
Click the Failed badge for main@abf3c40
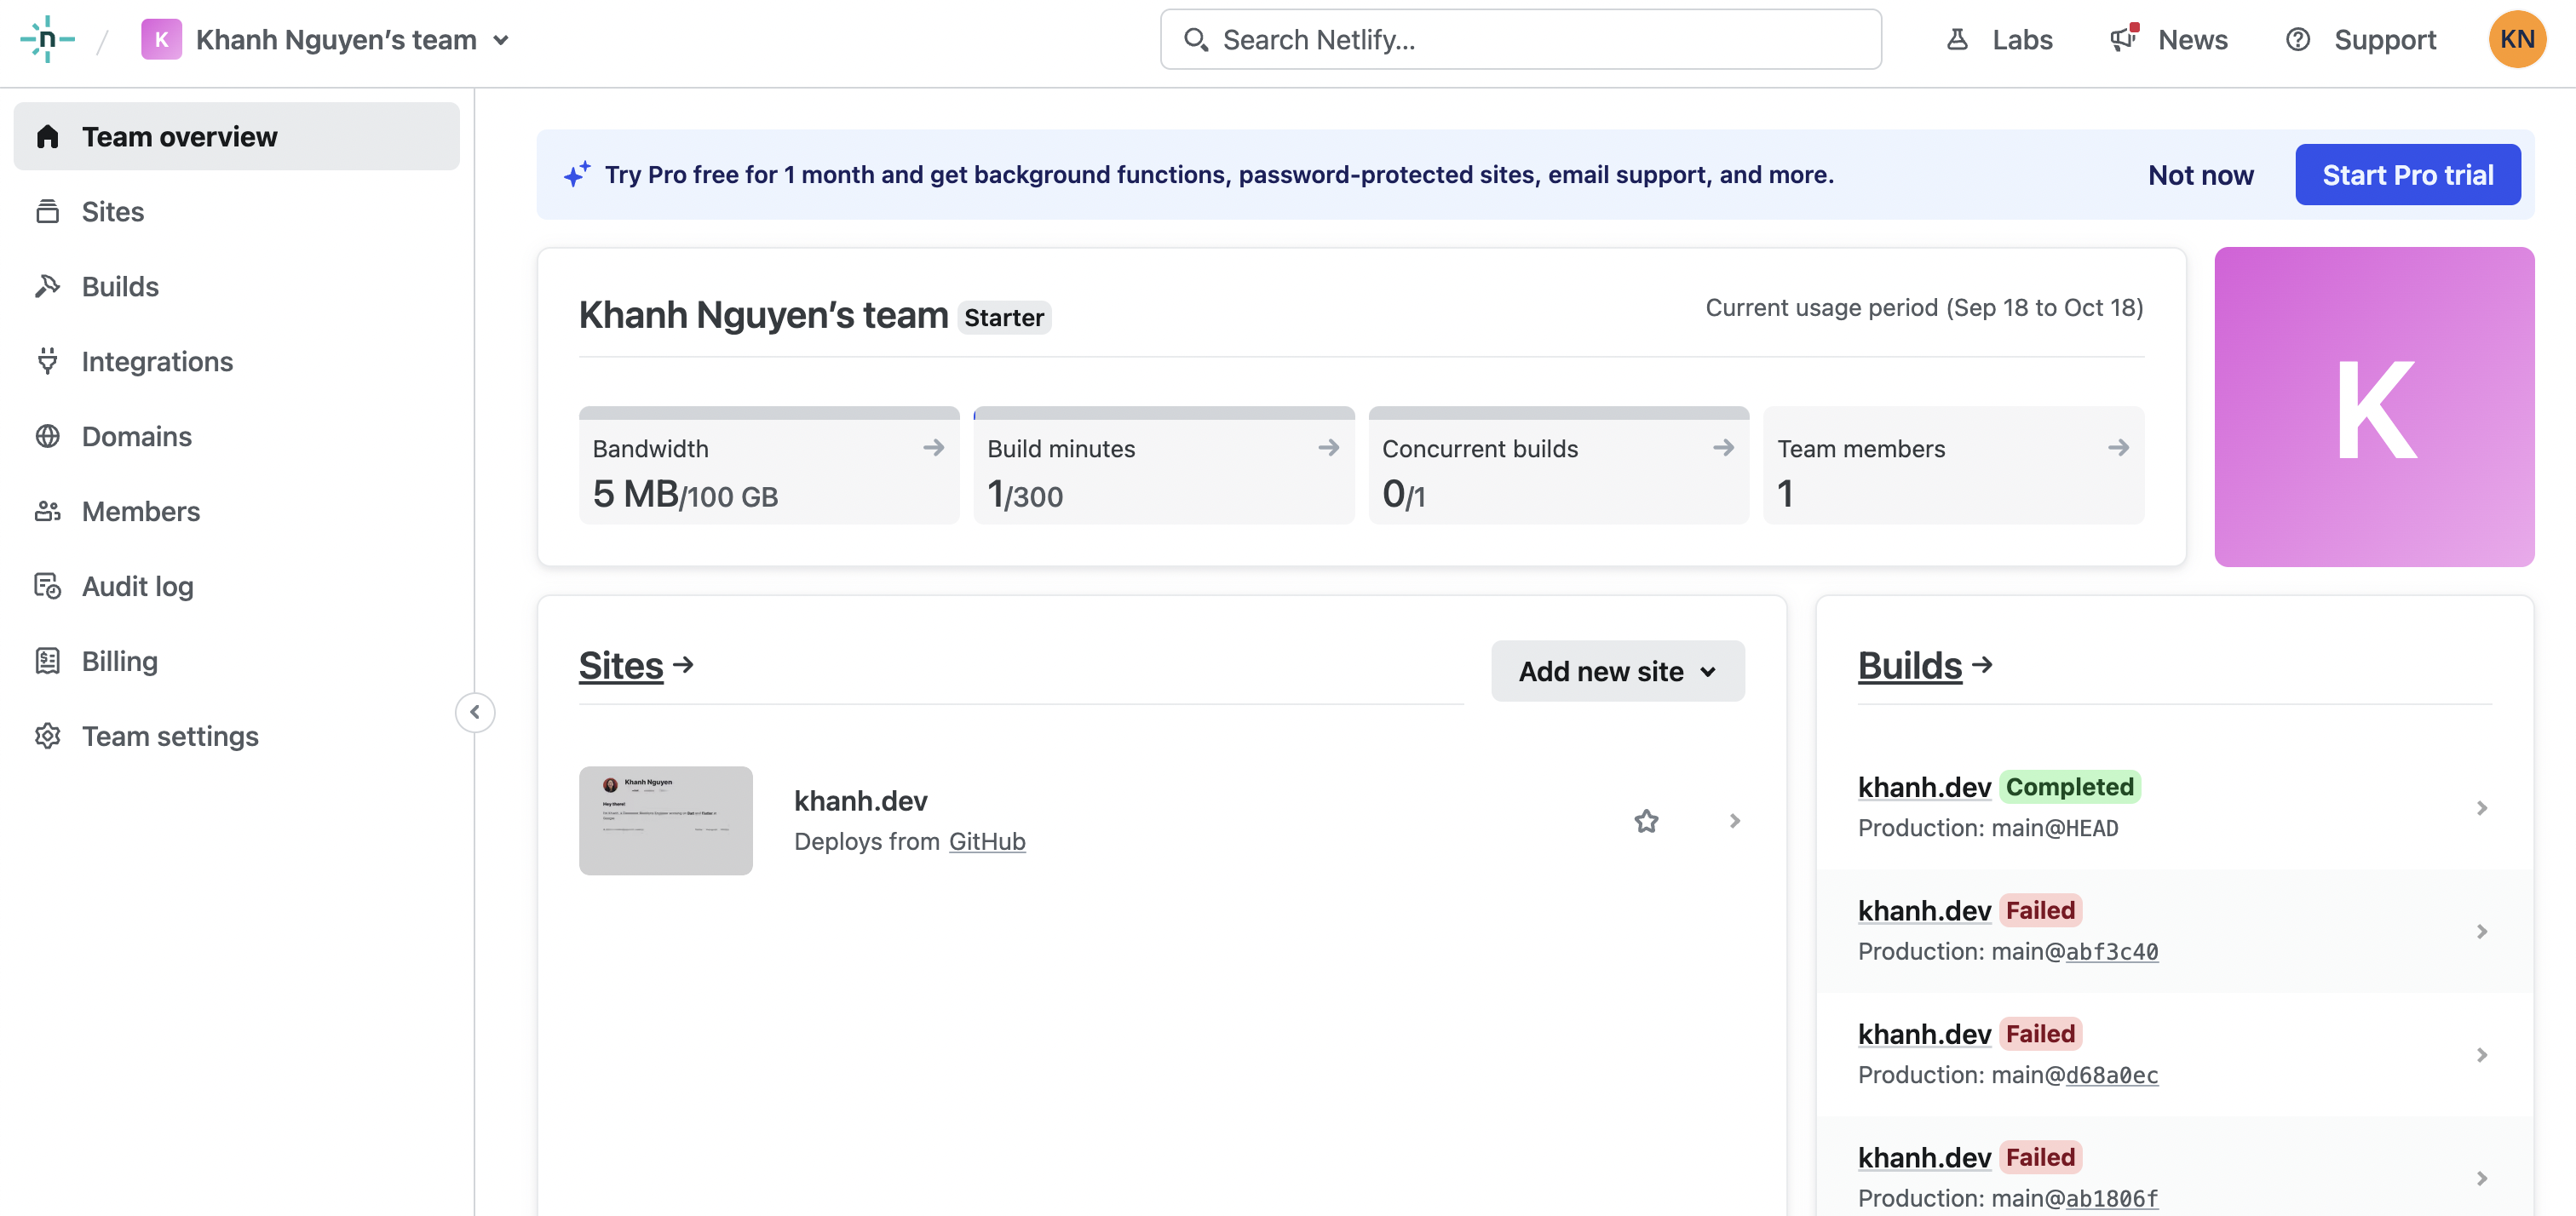(2040, 911)
